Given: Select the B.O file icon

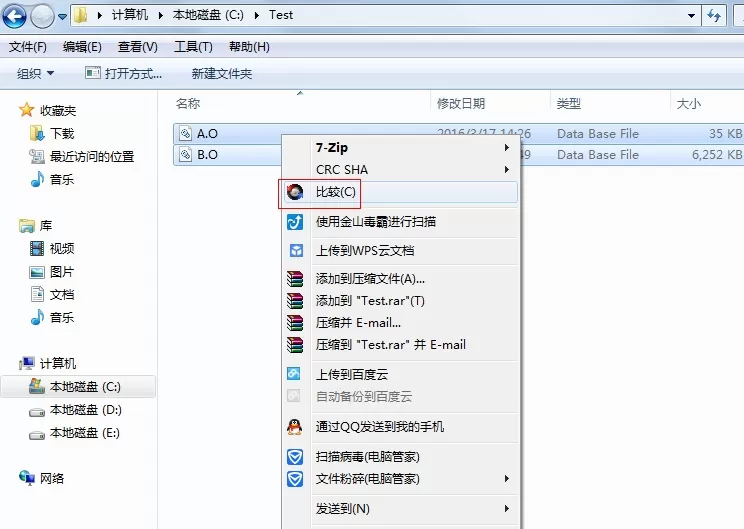Looking at the screenshot, I should coord(186,155).
